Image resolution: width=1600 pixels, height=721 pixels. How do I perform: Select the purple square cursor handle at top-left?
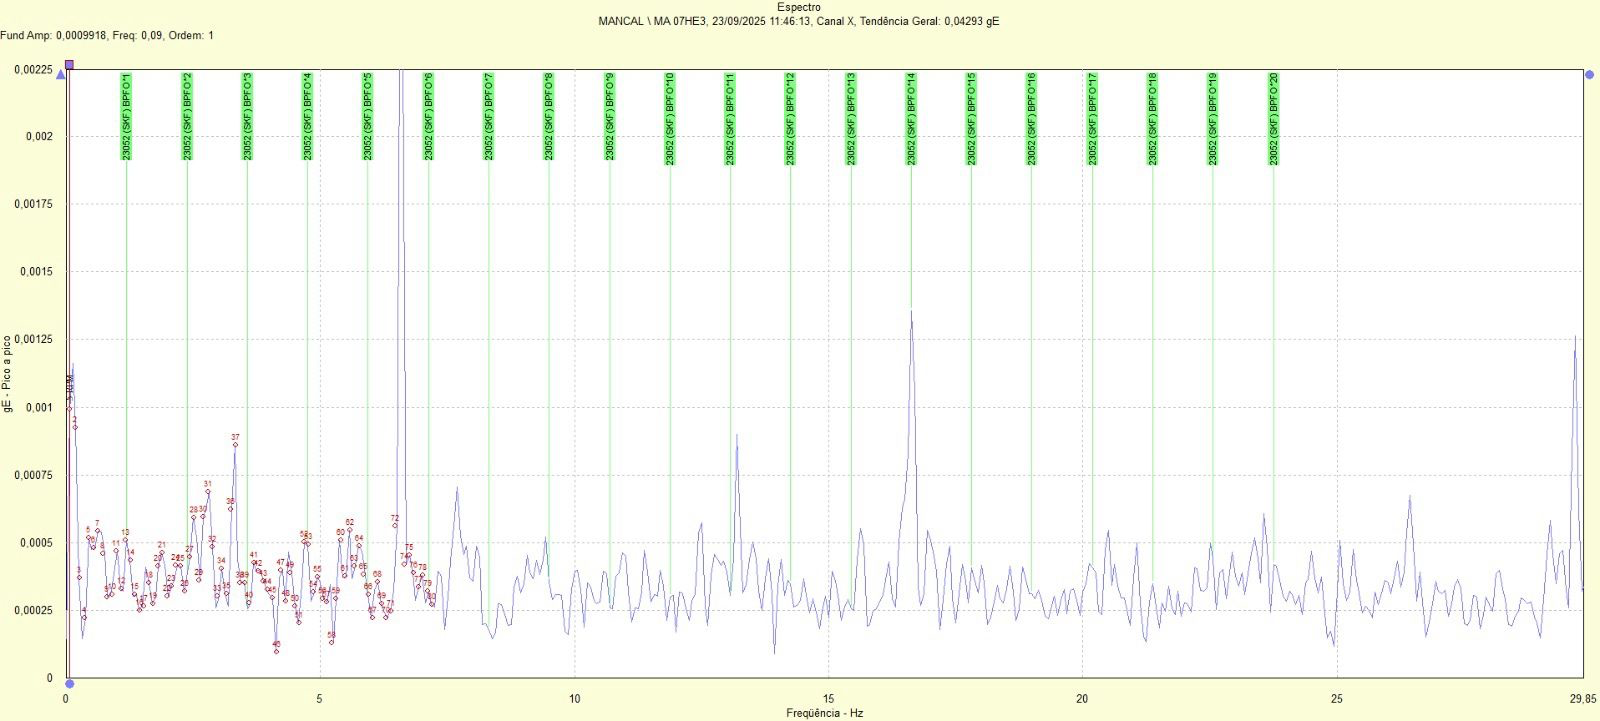tap(69, 65)
